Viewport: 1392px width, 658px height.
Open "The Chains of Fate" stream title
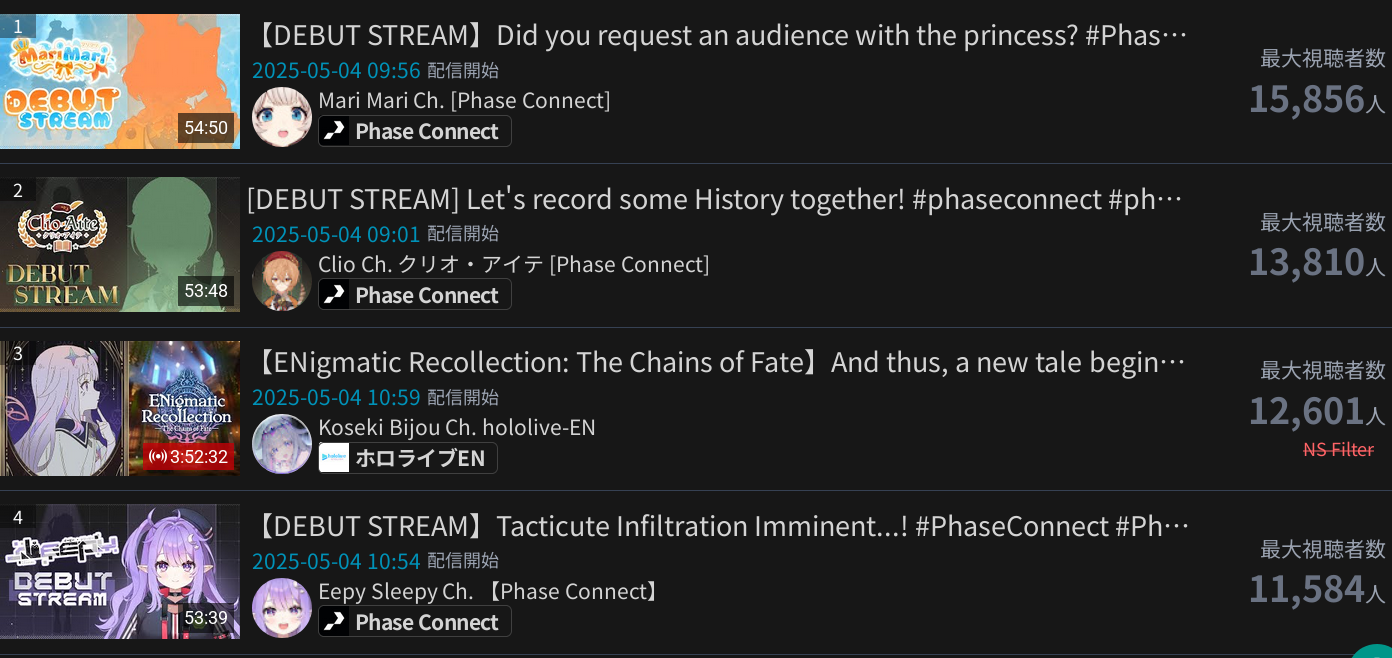pos(716,362)
